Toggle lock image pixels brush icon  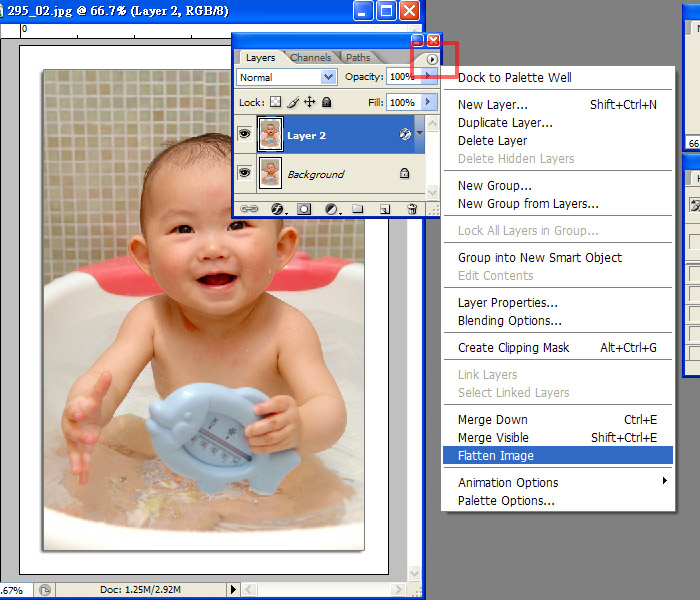(x=293, y=102)
